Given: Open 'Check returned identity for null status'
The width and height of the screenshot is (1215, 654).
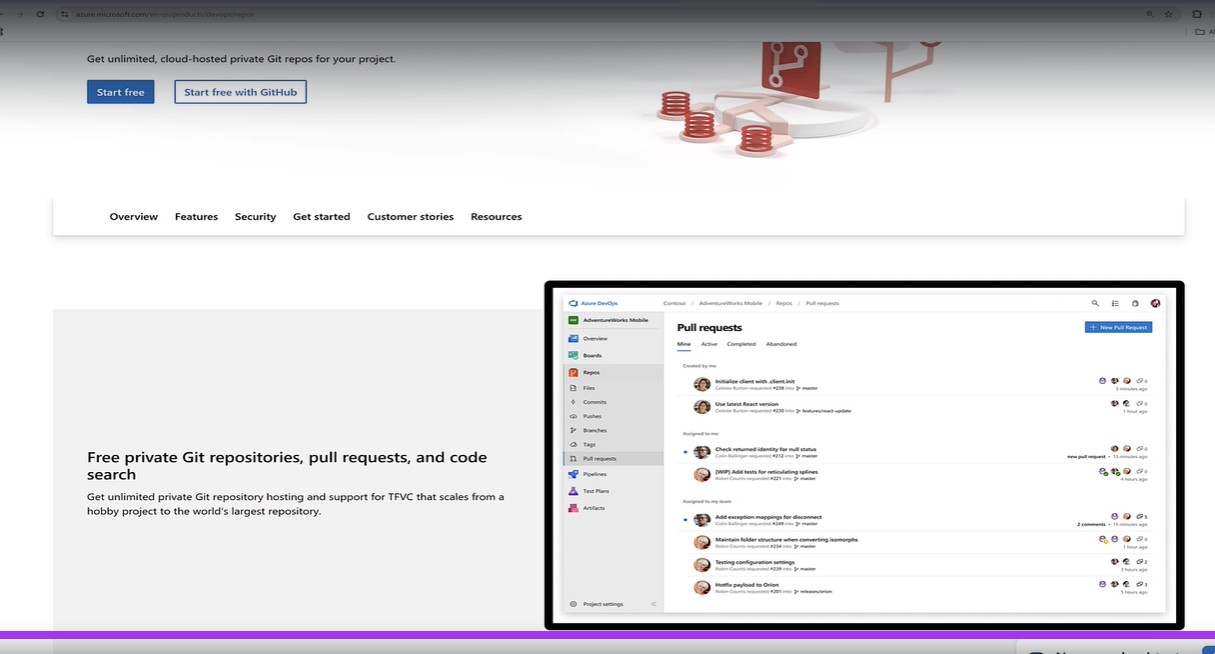Looking at the screenshot, I should pos(765,449).
